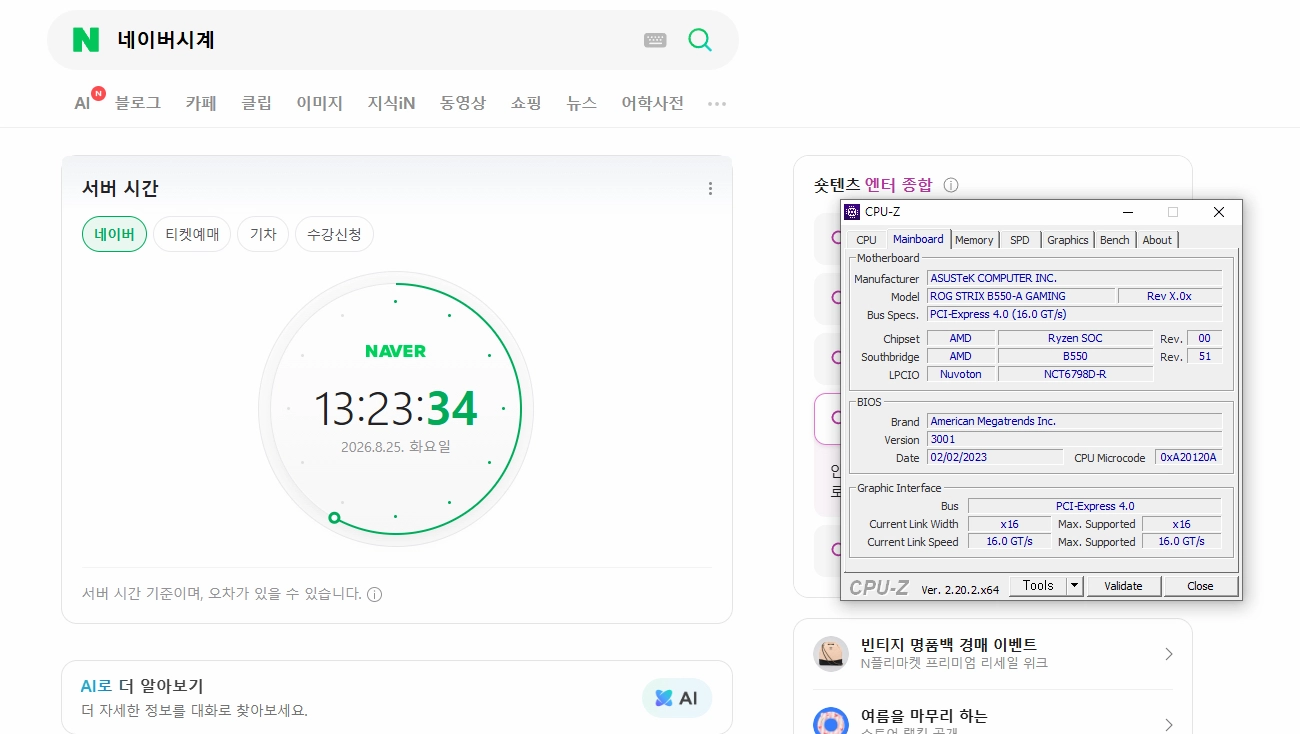Click the info icon next to 숏텐츠 엔터 종합
Screen dimensions: 1300x734
pos(951,185)
